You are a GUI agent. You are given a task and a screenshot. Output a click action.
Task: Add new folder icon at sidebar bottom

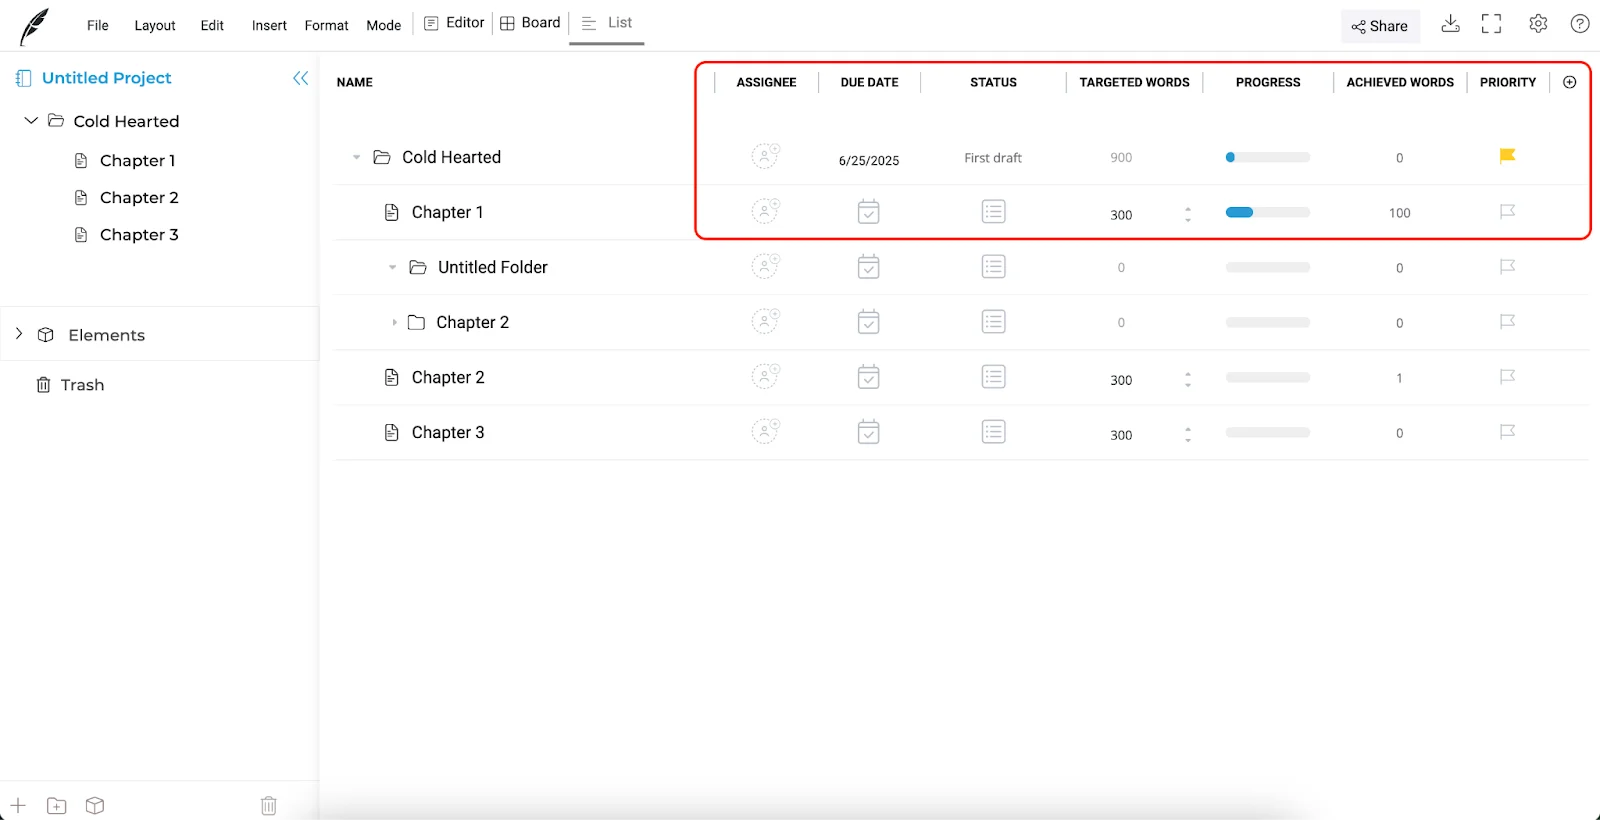click(57, 805)
